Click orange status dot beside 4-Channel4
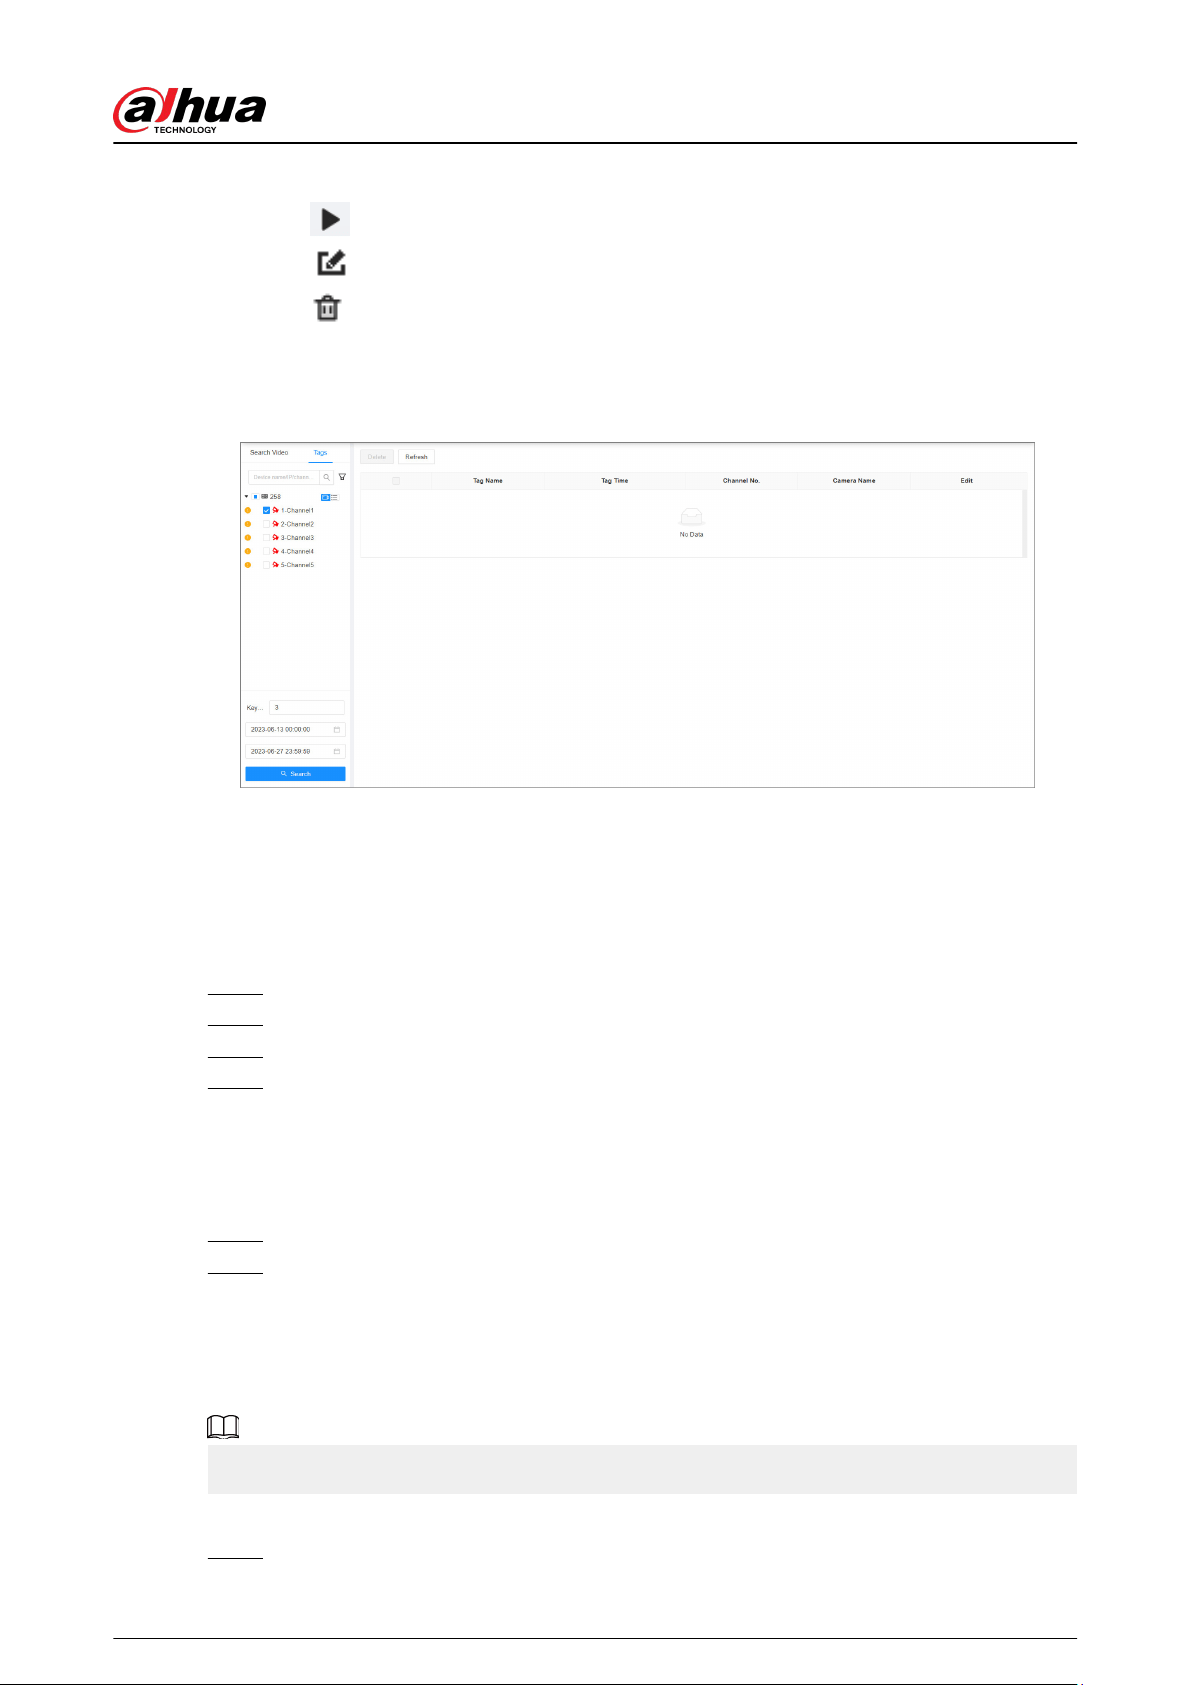This screenshot has height=1685, width=1192. pyautogui.click(x=248, y=551)
